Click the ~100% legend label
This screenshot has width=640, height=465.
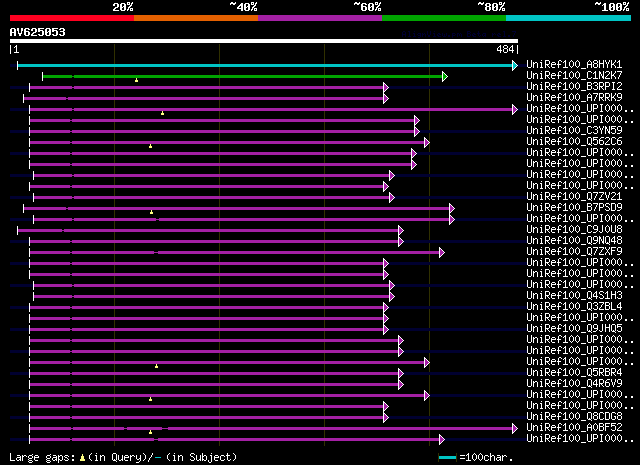(612, 7)
